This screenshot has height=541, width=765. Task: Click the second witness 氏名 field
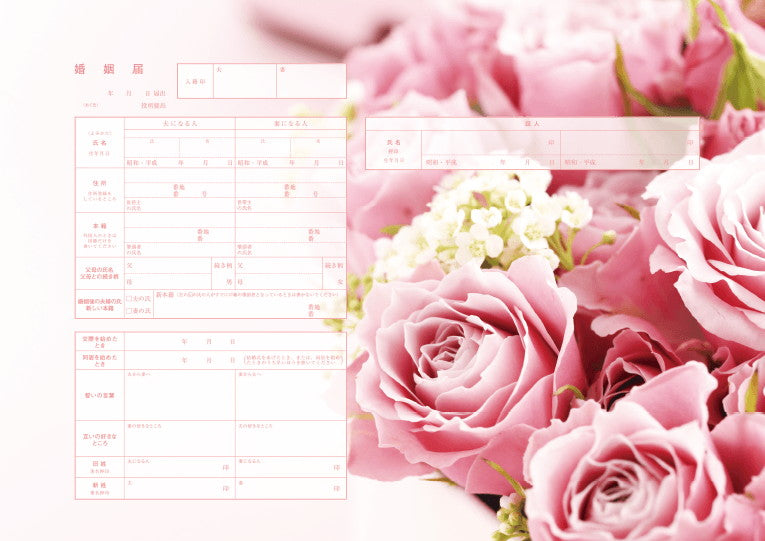[628, 144]
